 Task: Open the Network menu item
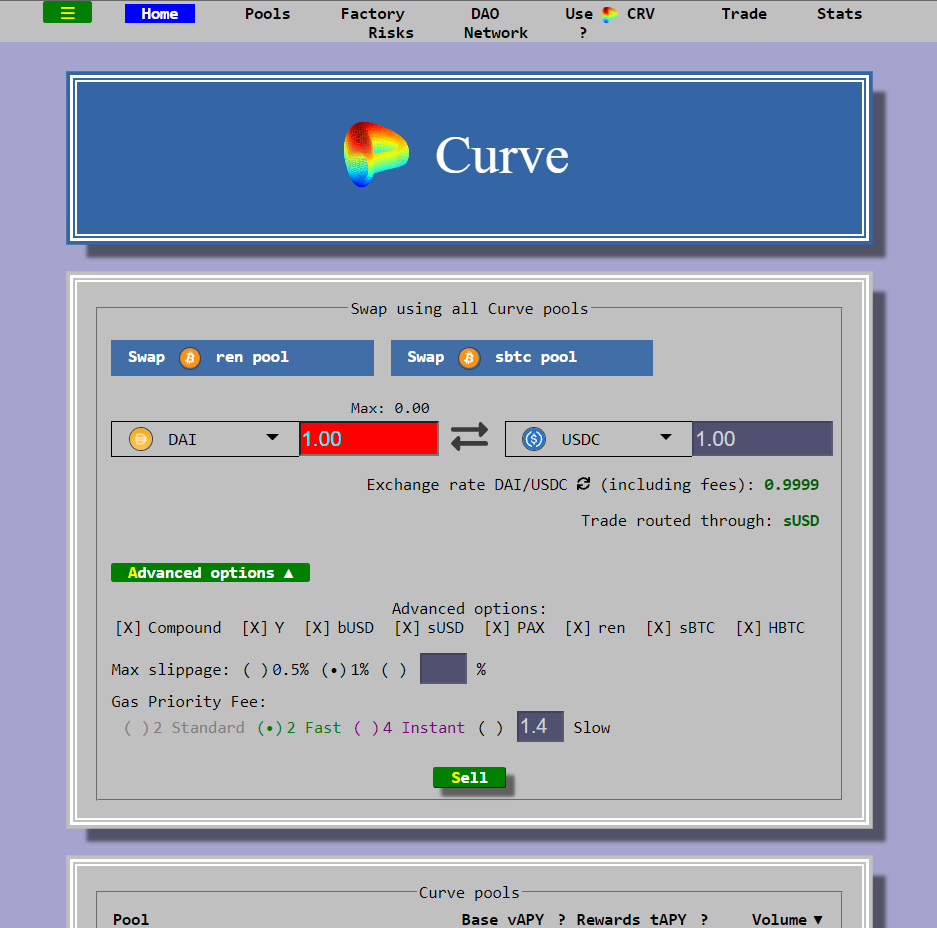click(x=495, y=33)
